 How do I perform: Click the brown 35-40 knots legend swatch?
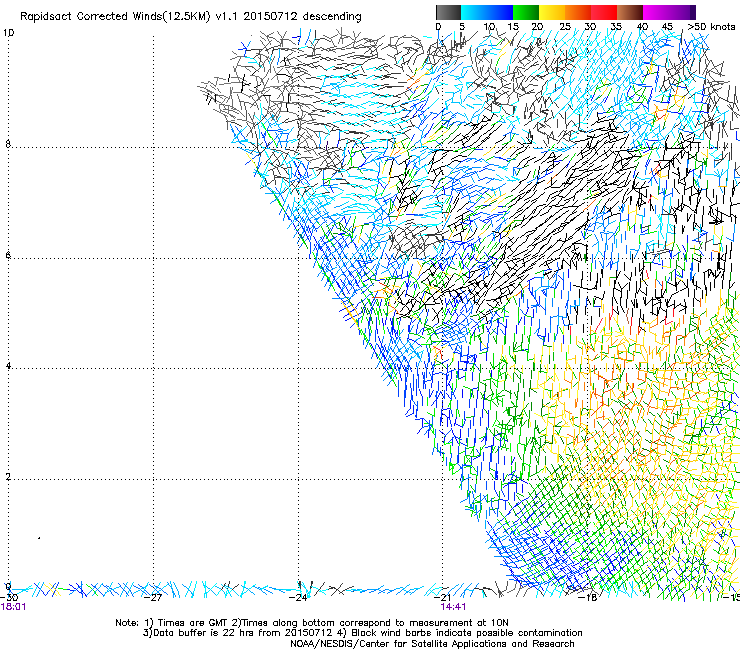coord(630,12)
